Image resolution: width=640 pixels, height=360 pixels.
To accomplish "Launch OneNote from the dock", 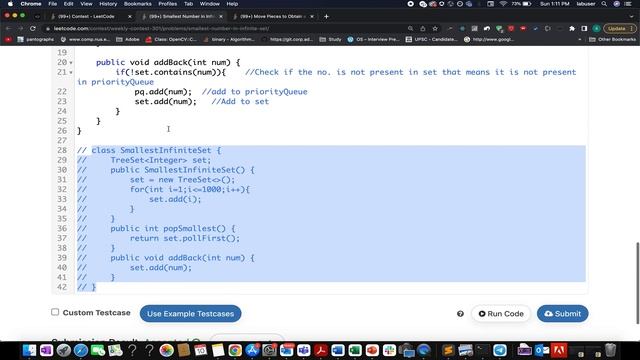I will 47,350.
